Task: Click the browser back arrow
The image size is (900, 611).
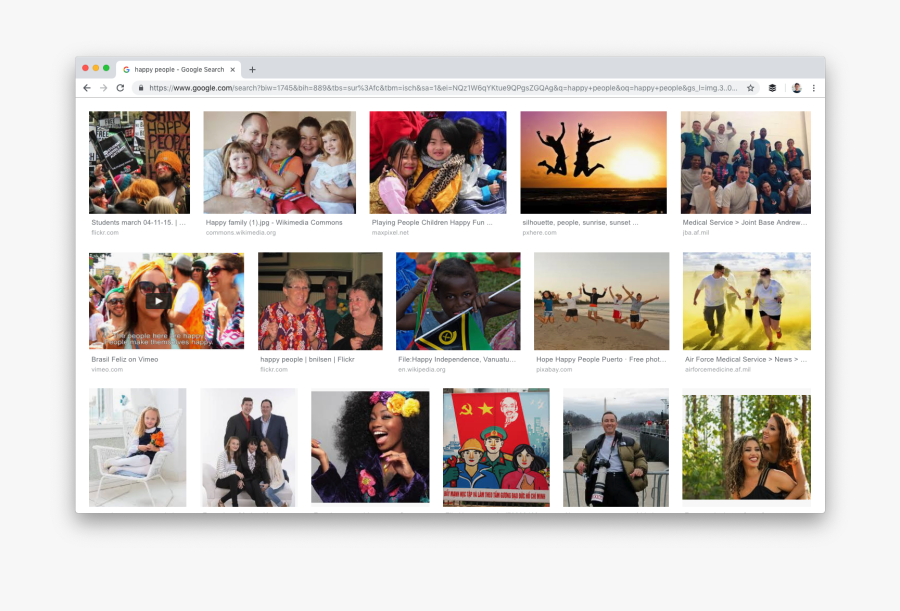Action: 87,88
